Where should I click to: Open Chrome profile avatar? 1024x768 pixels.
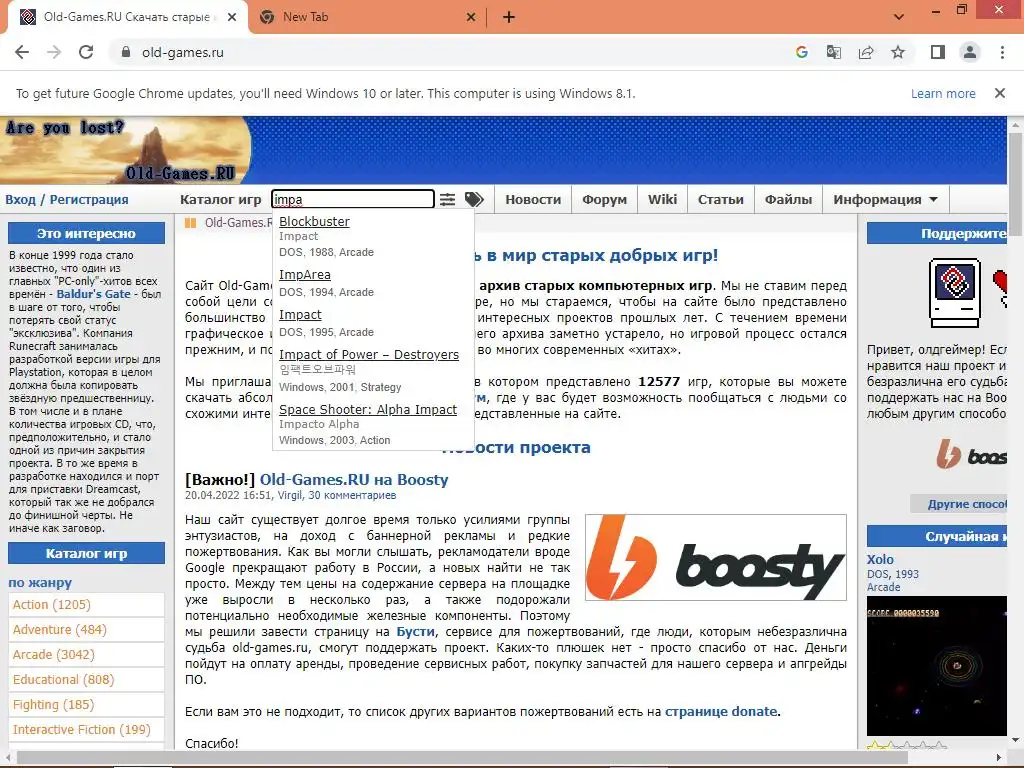970,52
